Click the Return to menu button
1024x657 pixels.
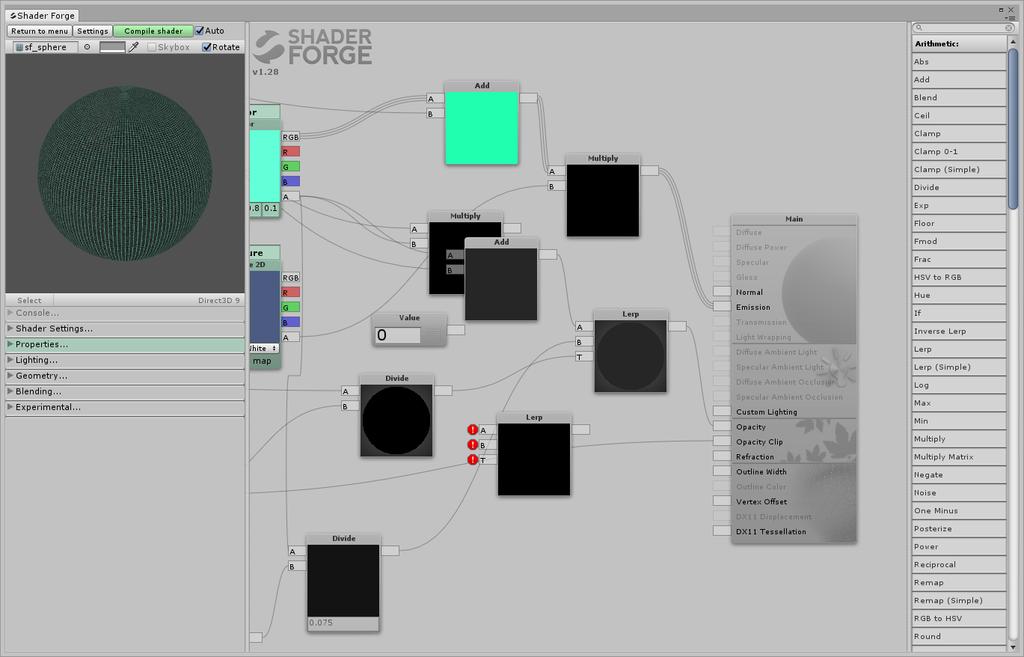[39, 31]
